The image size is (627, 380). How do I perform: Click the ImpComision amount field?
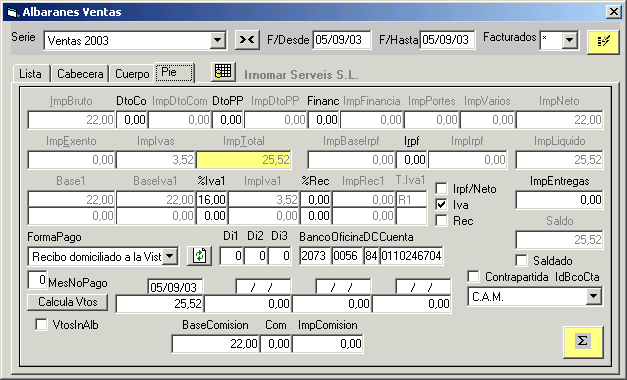(x=327, y=344)
